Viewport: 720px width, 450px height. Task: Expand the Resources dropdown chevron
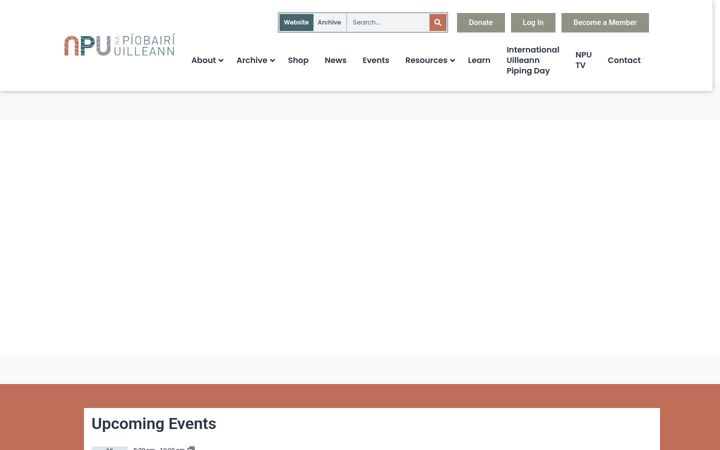452,61
